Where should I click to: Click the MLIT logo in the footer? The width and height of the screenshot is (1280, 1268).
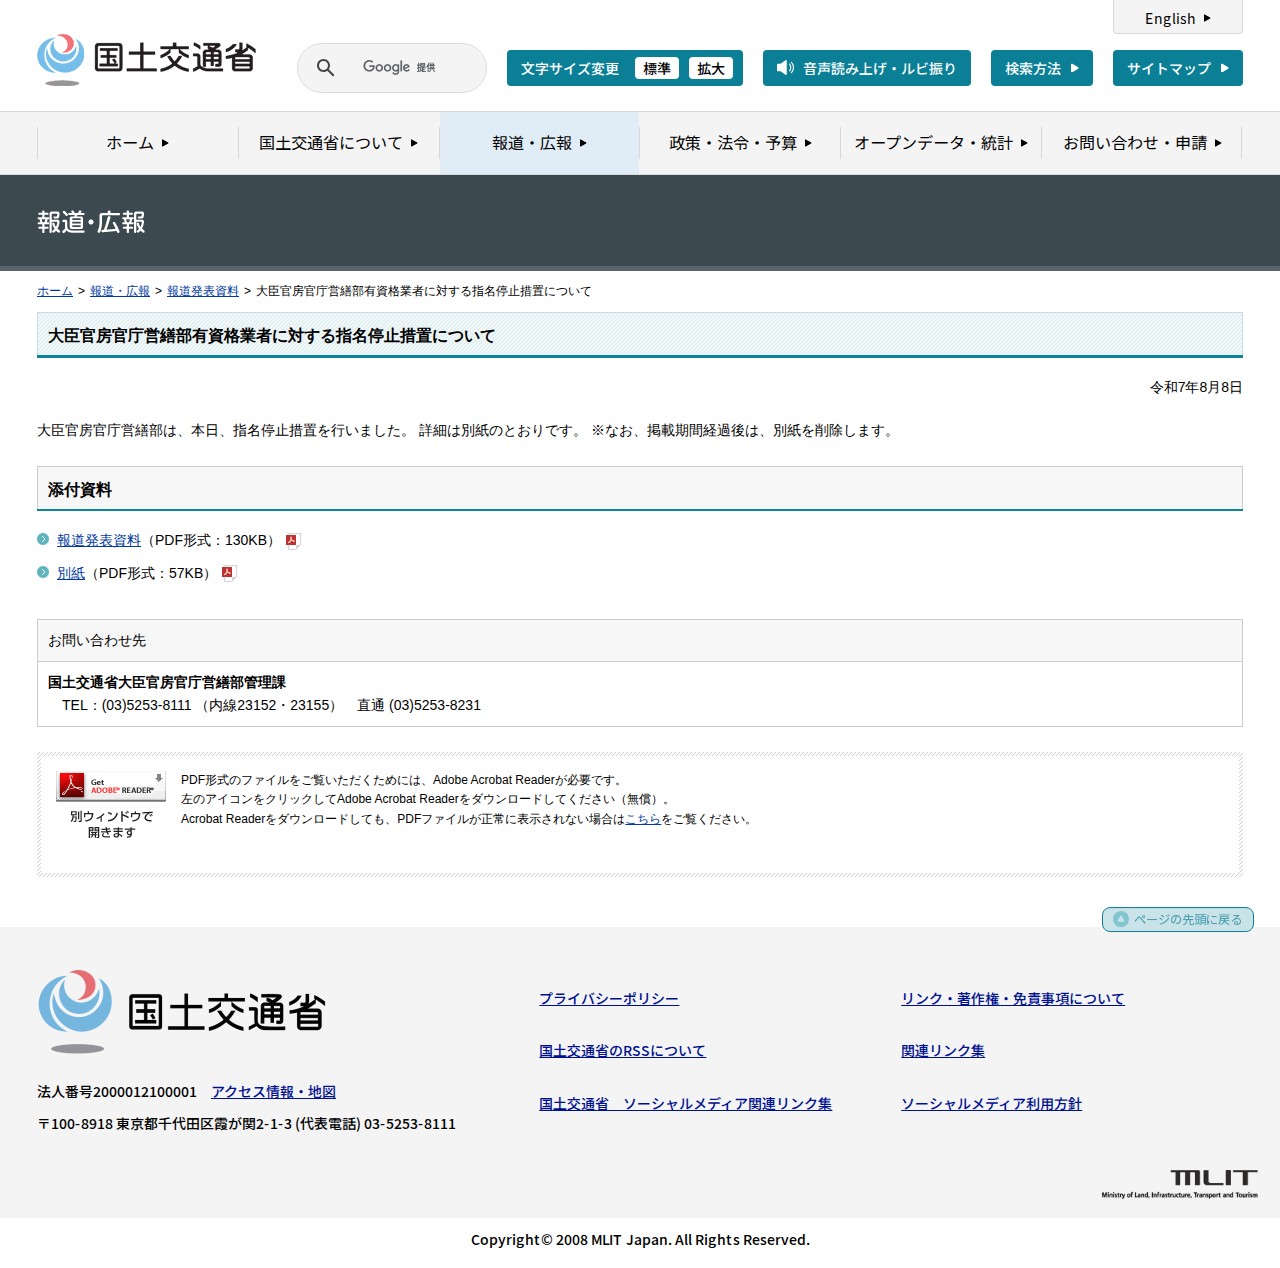(1212, 1180)
